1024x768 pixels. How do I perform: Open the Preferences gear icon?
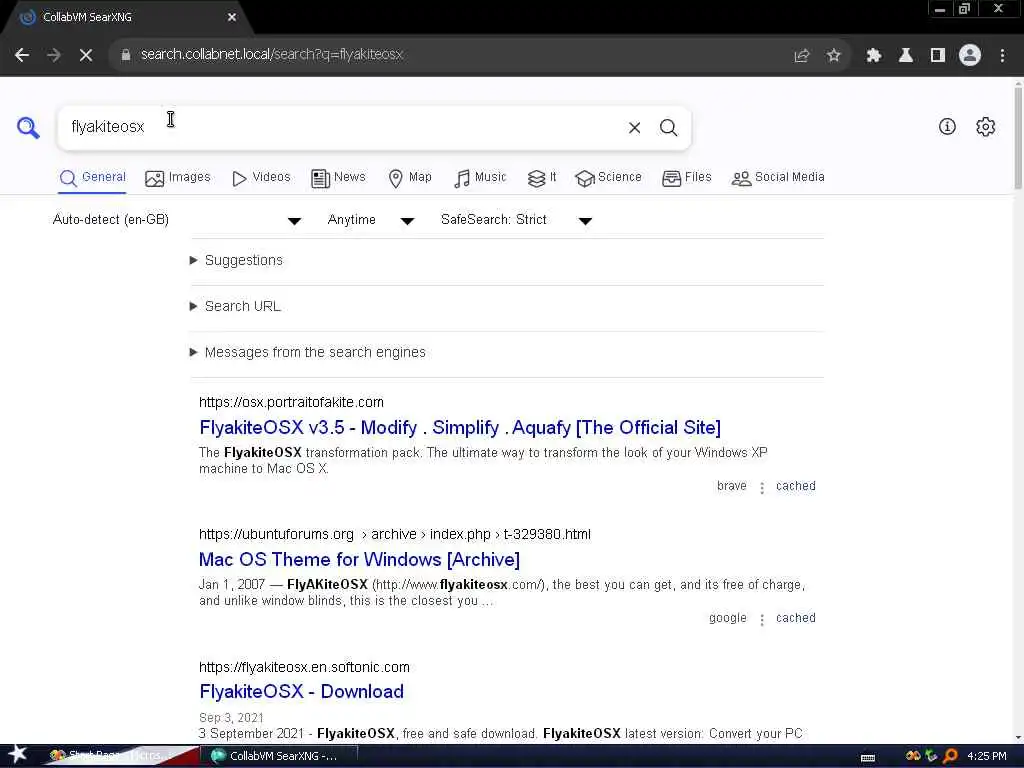(985, 127)
